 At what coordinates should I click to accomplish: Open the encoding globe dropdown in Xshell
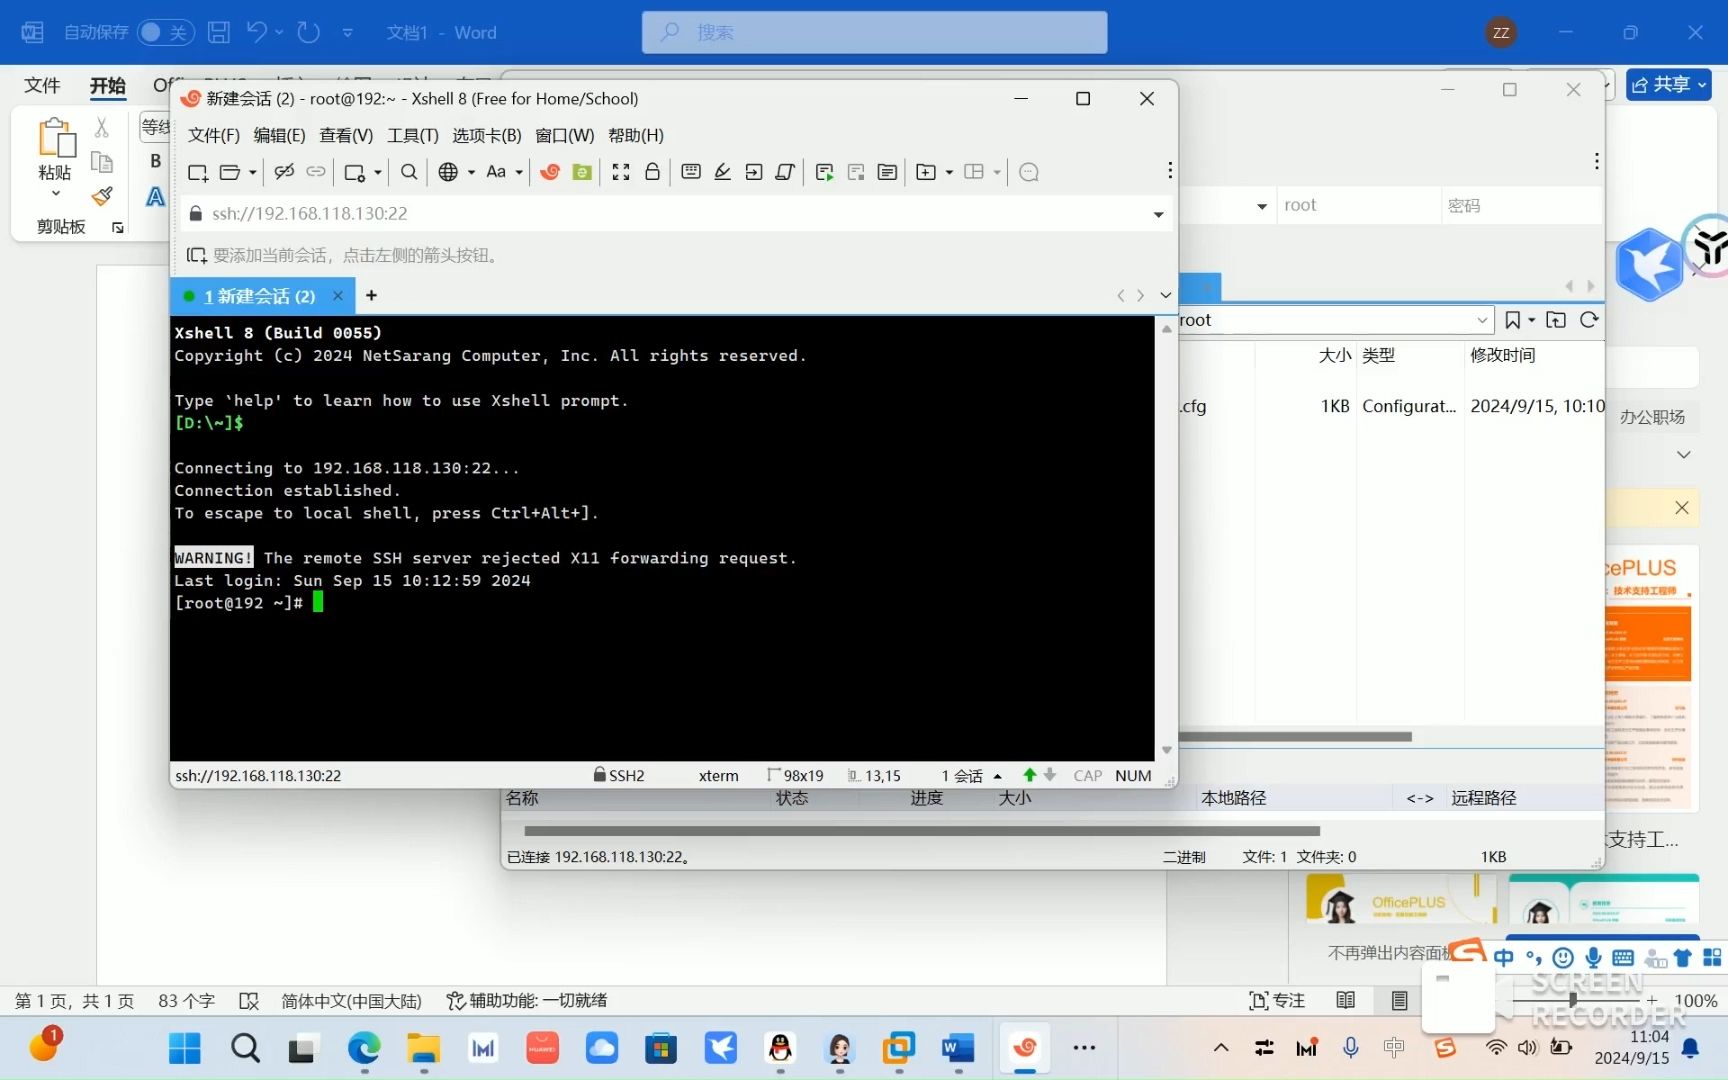click(x=469, y=172)
